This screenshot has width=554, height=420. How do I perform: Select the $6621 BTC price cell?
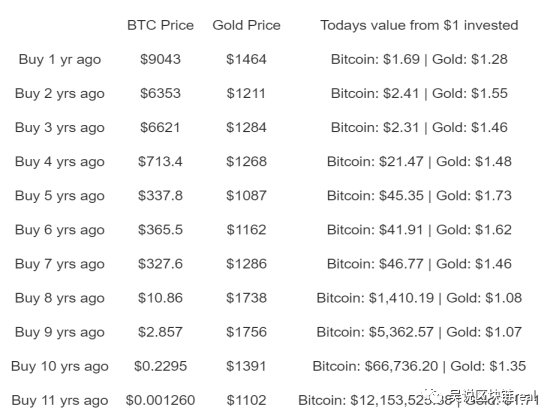pos(160,128)
